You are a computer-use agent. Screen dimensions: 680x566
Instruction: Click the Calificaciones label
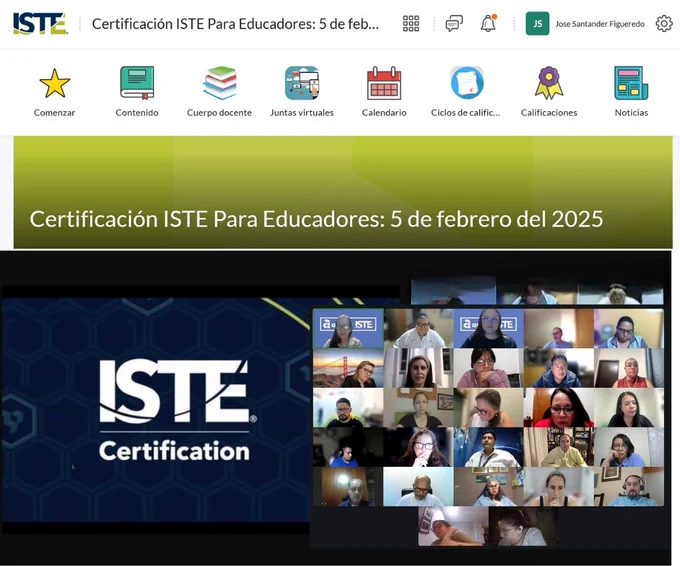pyautogui.click(x=549, y=113)
